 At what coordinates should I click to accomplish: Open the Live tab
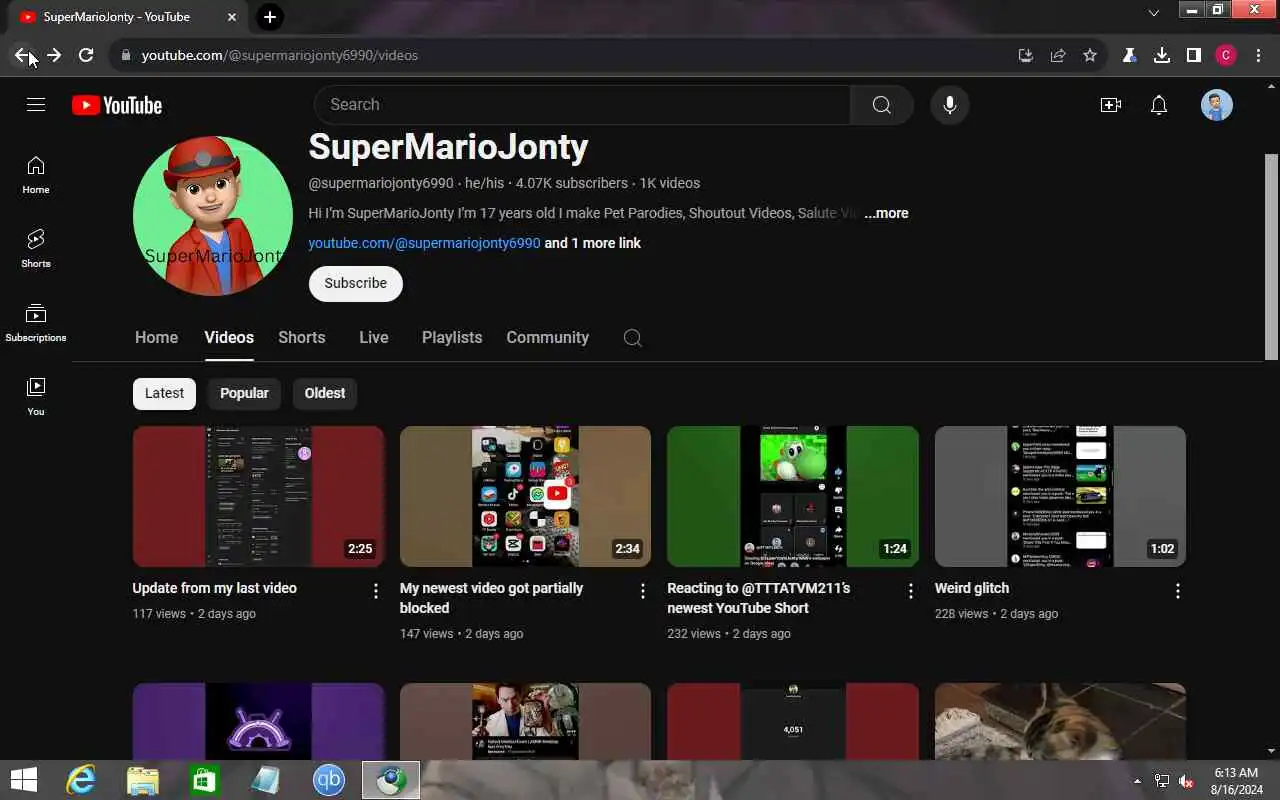(x=374, y=338)
